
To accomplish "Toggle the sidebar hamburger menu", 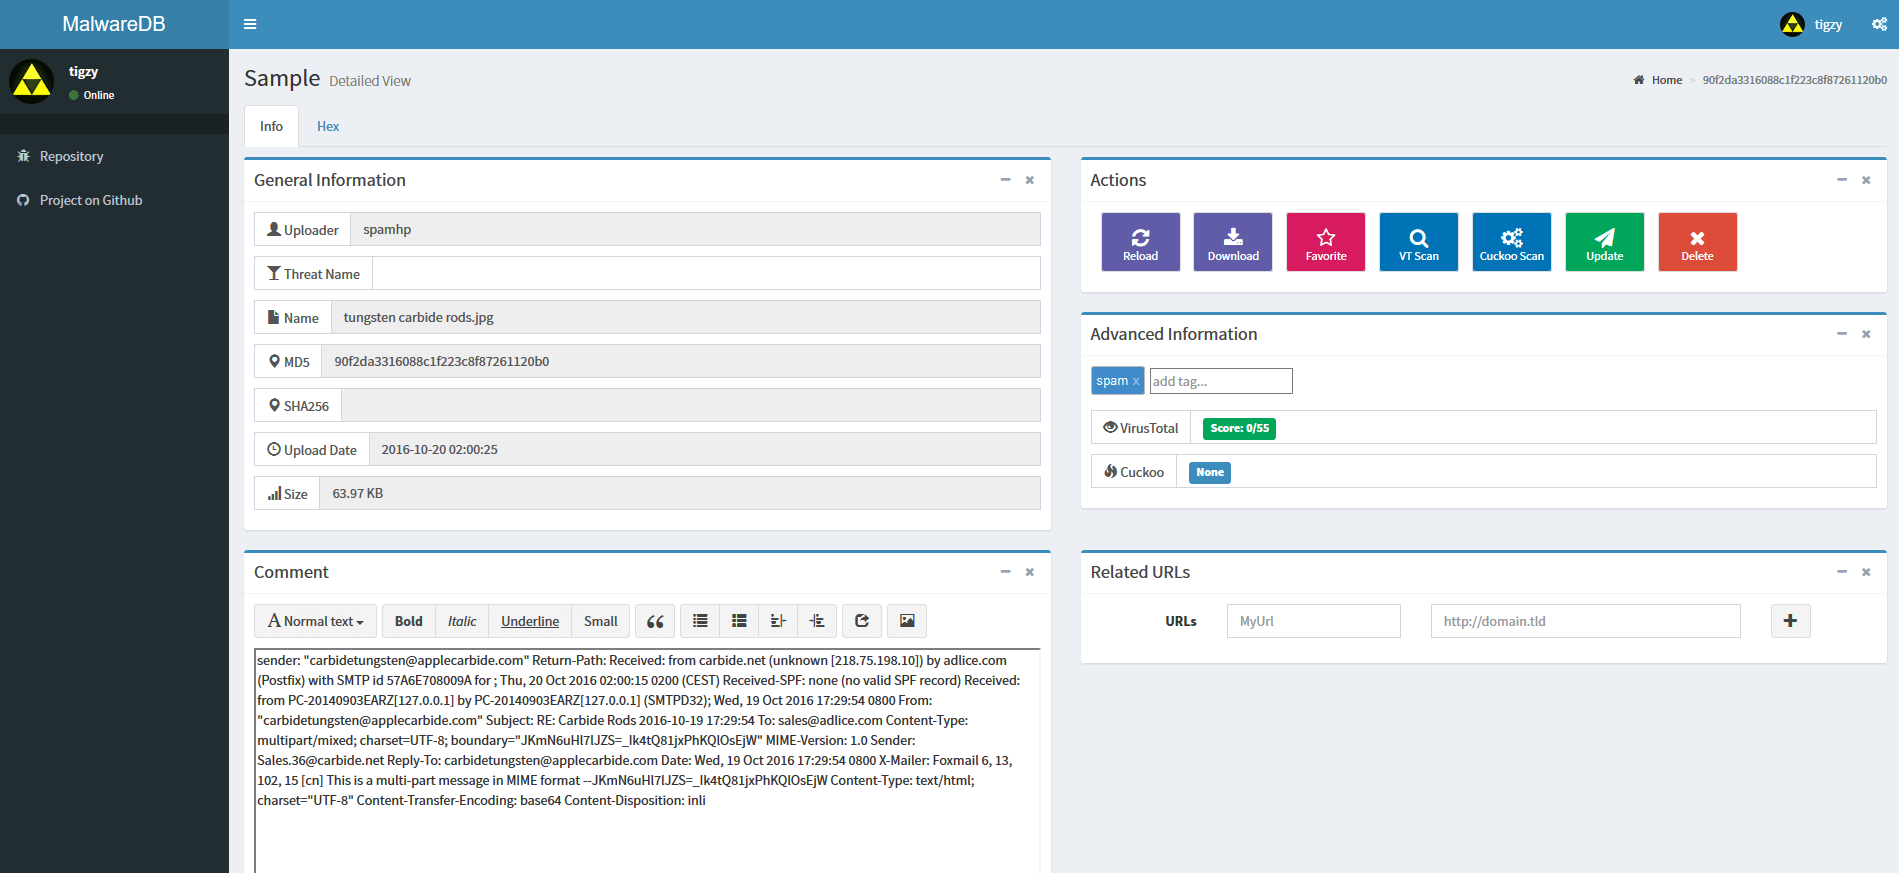I will coord(250,24).
